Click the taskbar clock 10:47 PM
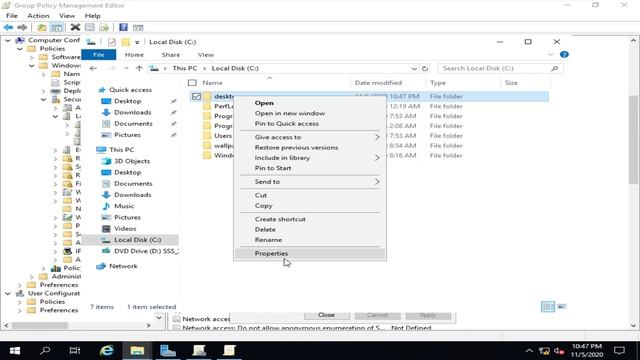 tap(587, 351)
